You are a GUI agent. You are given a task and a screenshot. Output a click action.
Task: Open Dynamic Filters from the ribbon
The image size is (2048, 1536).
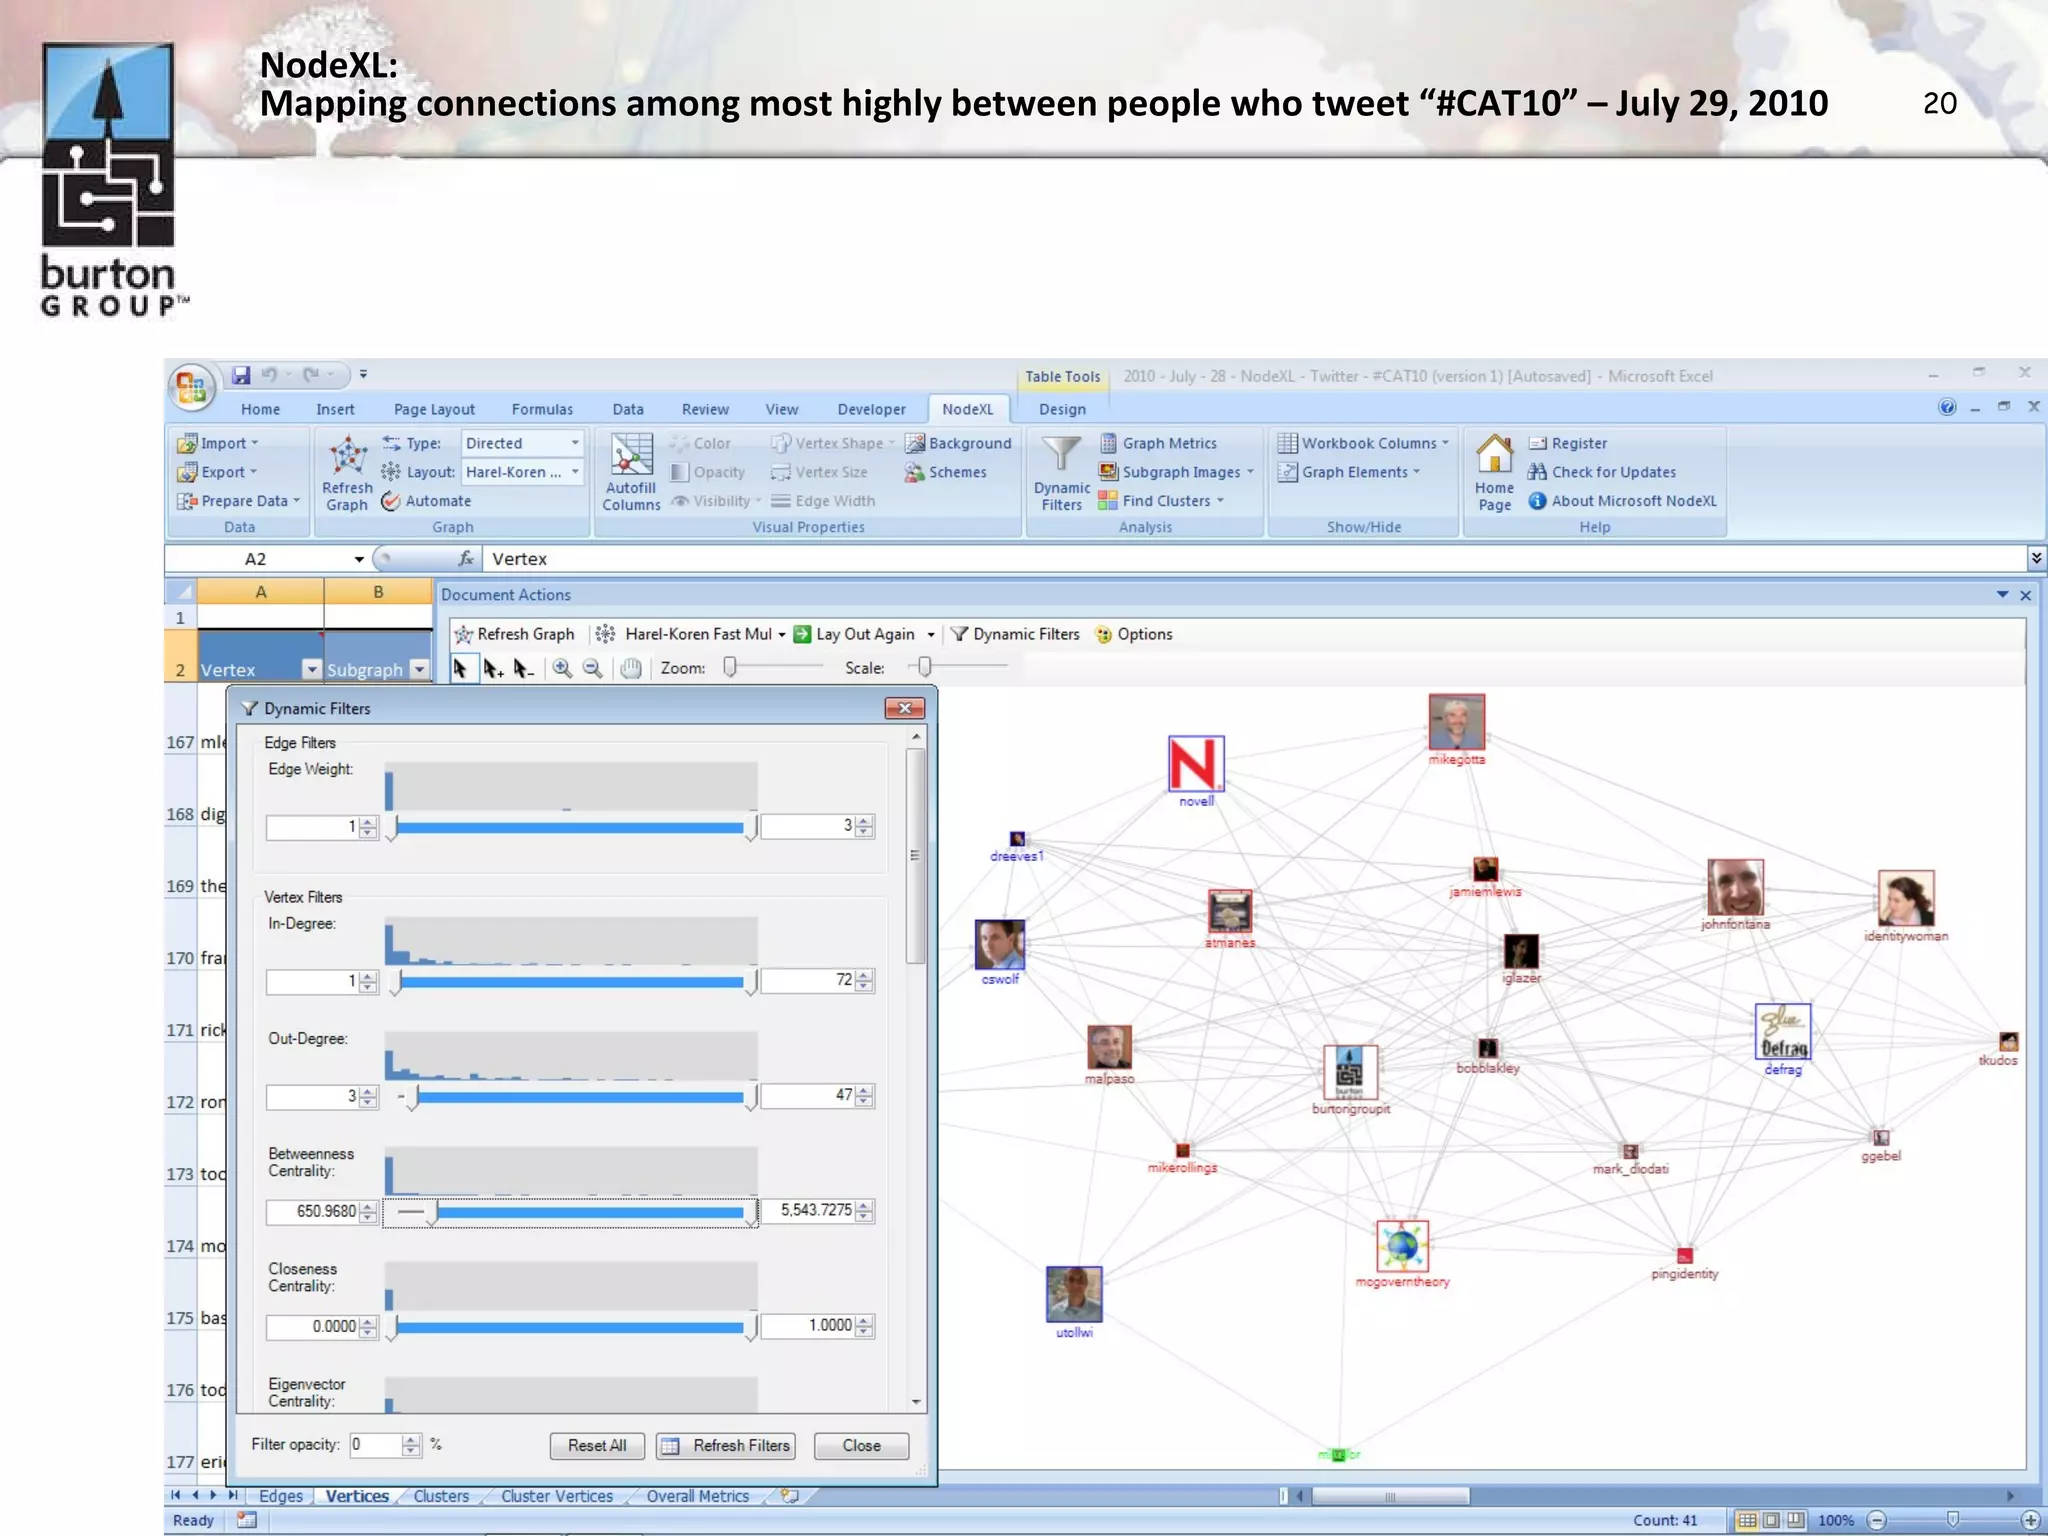click(x=1061, y=472)
